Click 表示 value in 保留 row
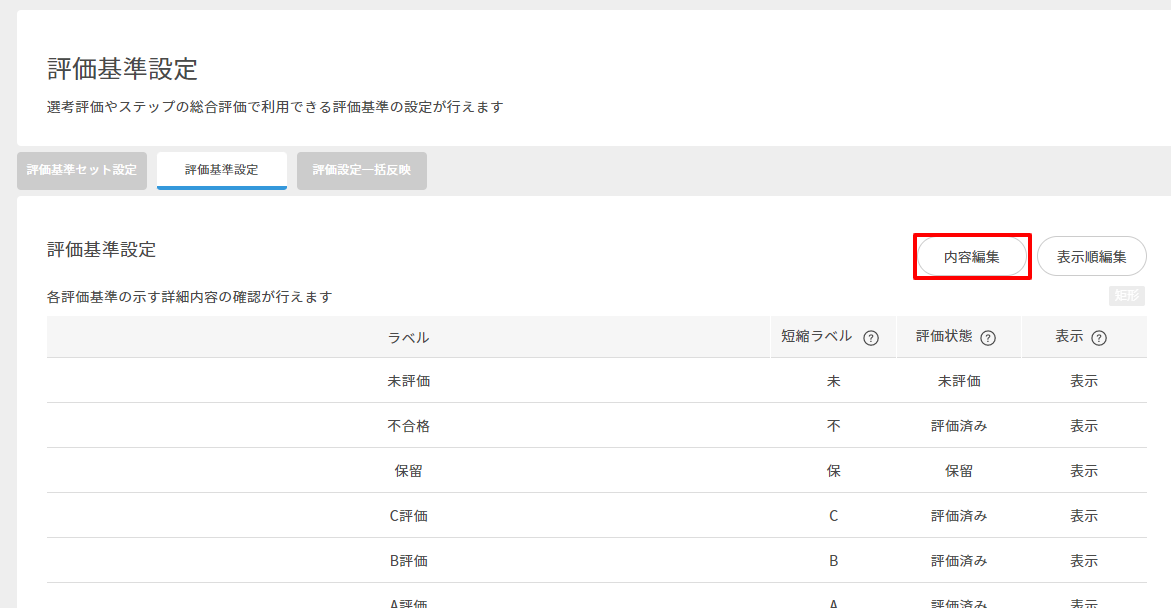This screenshot has width=1171, height=608. point(1084,471)
